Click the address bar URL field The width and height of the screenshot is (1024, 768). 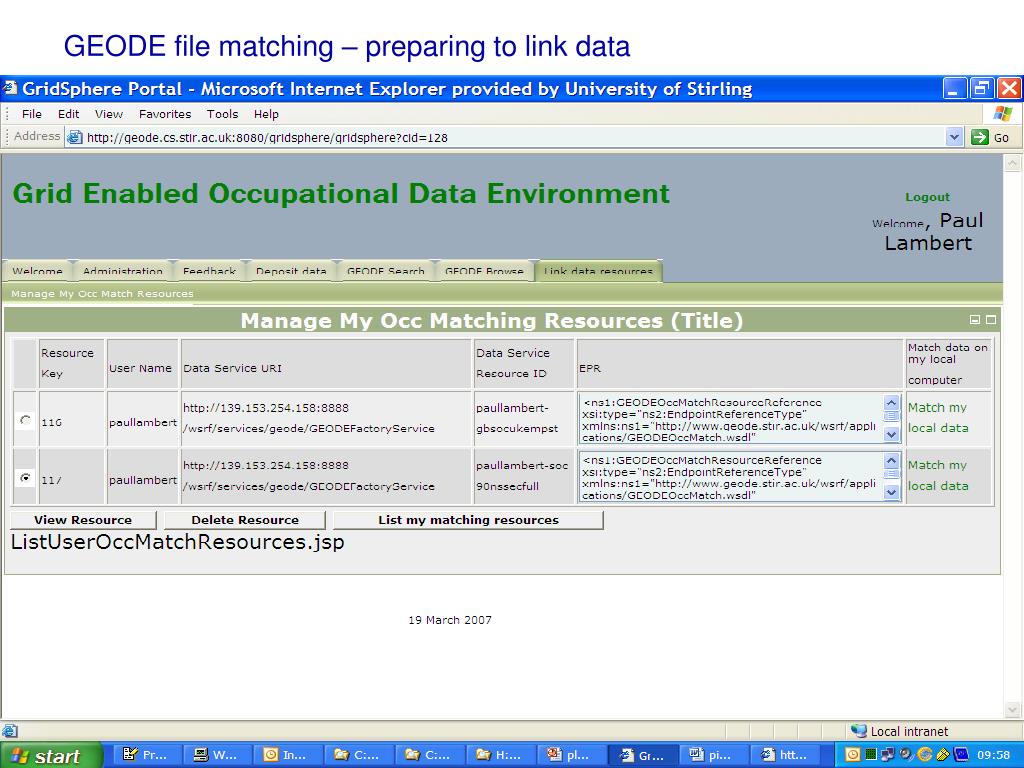coord(504,137)
